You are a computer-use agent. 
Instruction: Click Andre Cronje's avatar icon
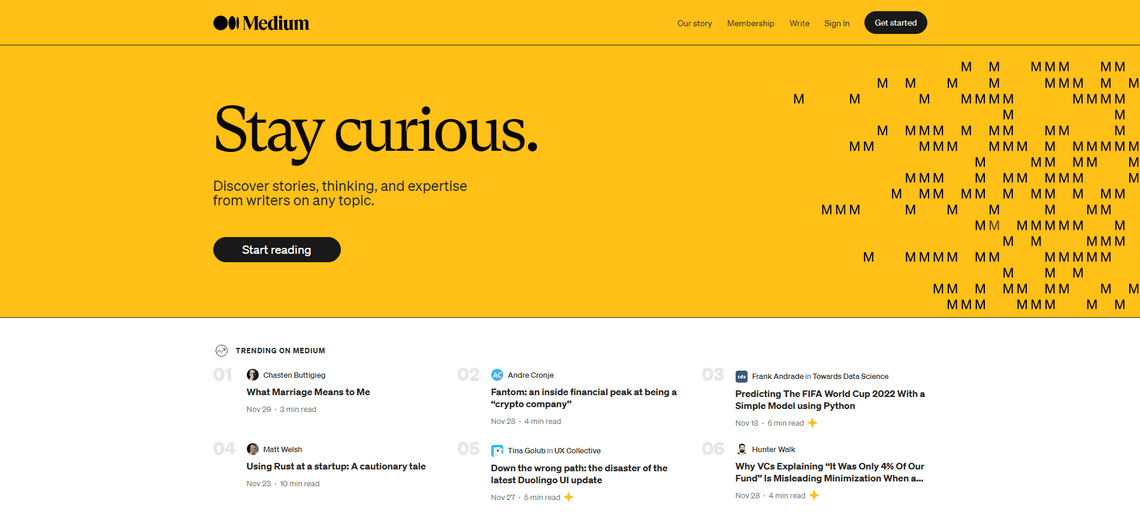pyautogui.click(x=497, y=375)
